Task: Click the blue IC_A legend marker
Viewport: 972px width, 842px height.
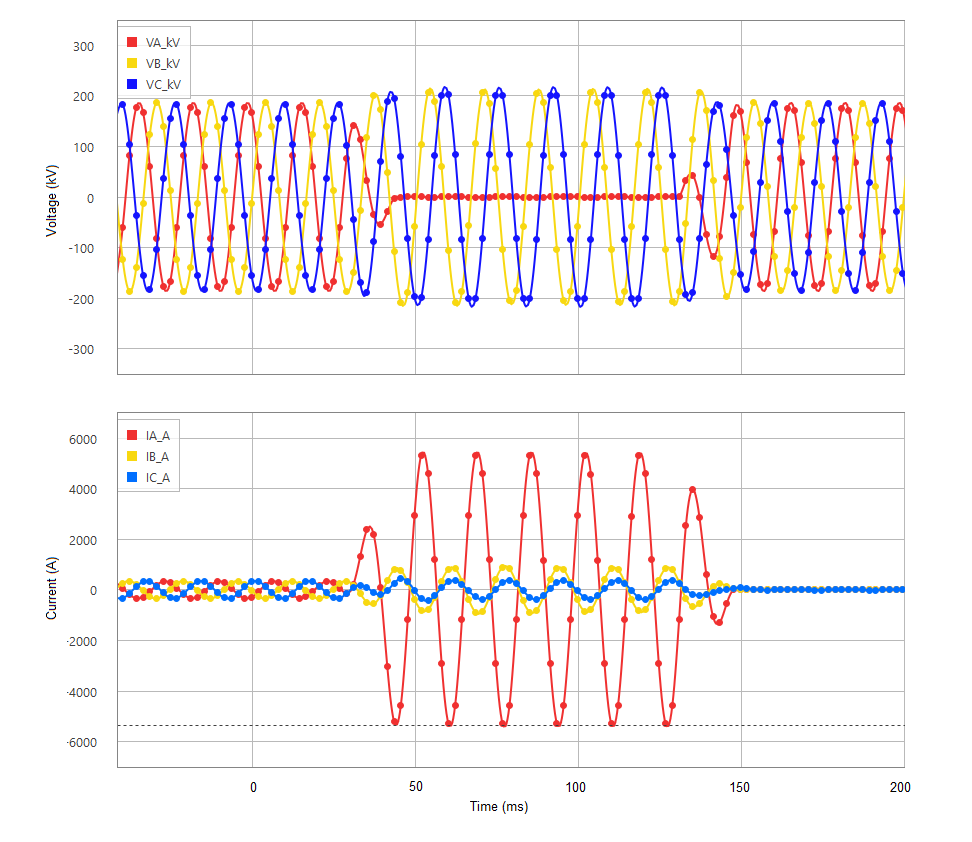Action: click(x=131, y=478)
